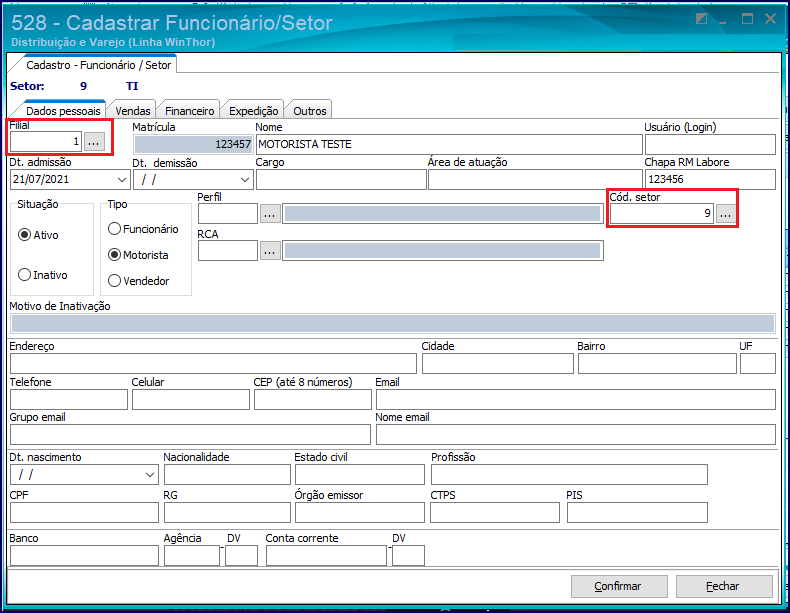Click the Confirmar button
790x613 pixels.
click(619, 586)
